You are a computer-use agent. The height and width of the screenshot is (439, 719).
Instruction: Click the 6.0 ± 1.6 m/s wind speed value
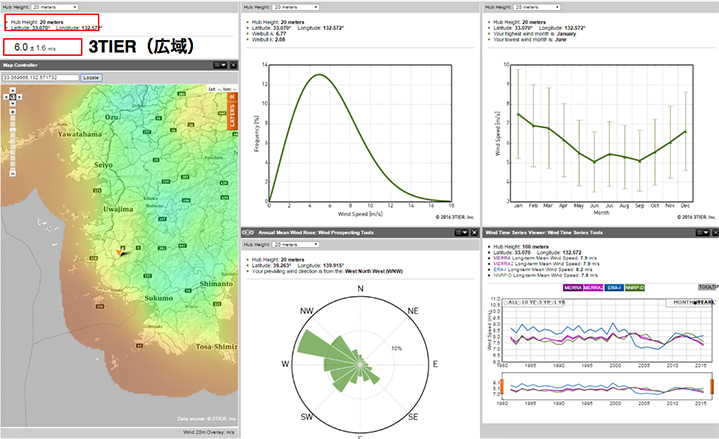point(35,47)
